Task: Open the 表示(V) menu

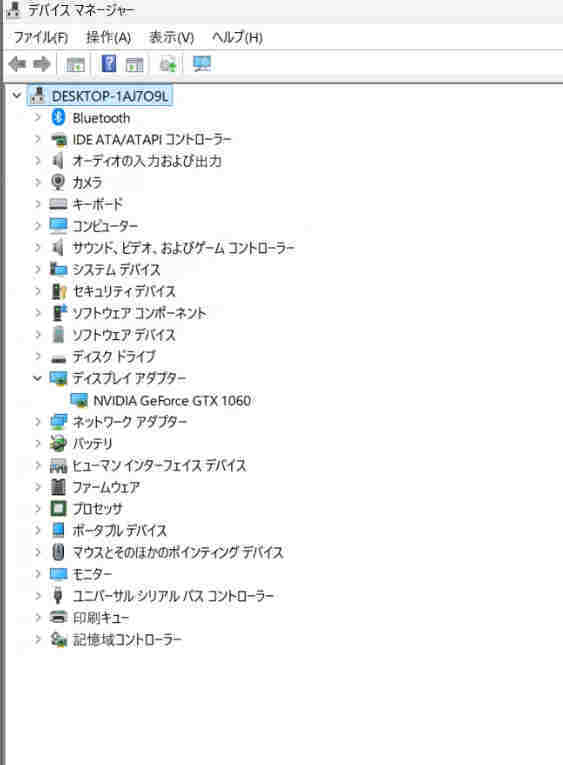Action: coord(171,37)
